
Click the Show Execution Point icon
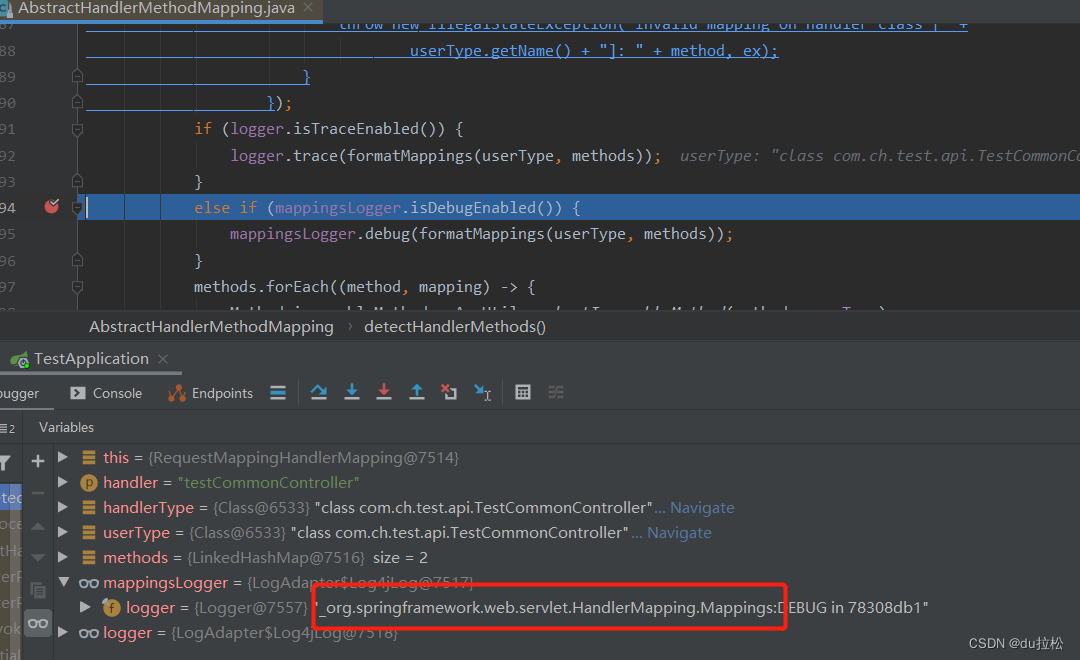point(277,392)
